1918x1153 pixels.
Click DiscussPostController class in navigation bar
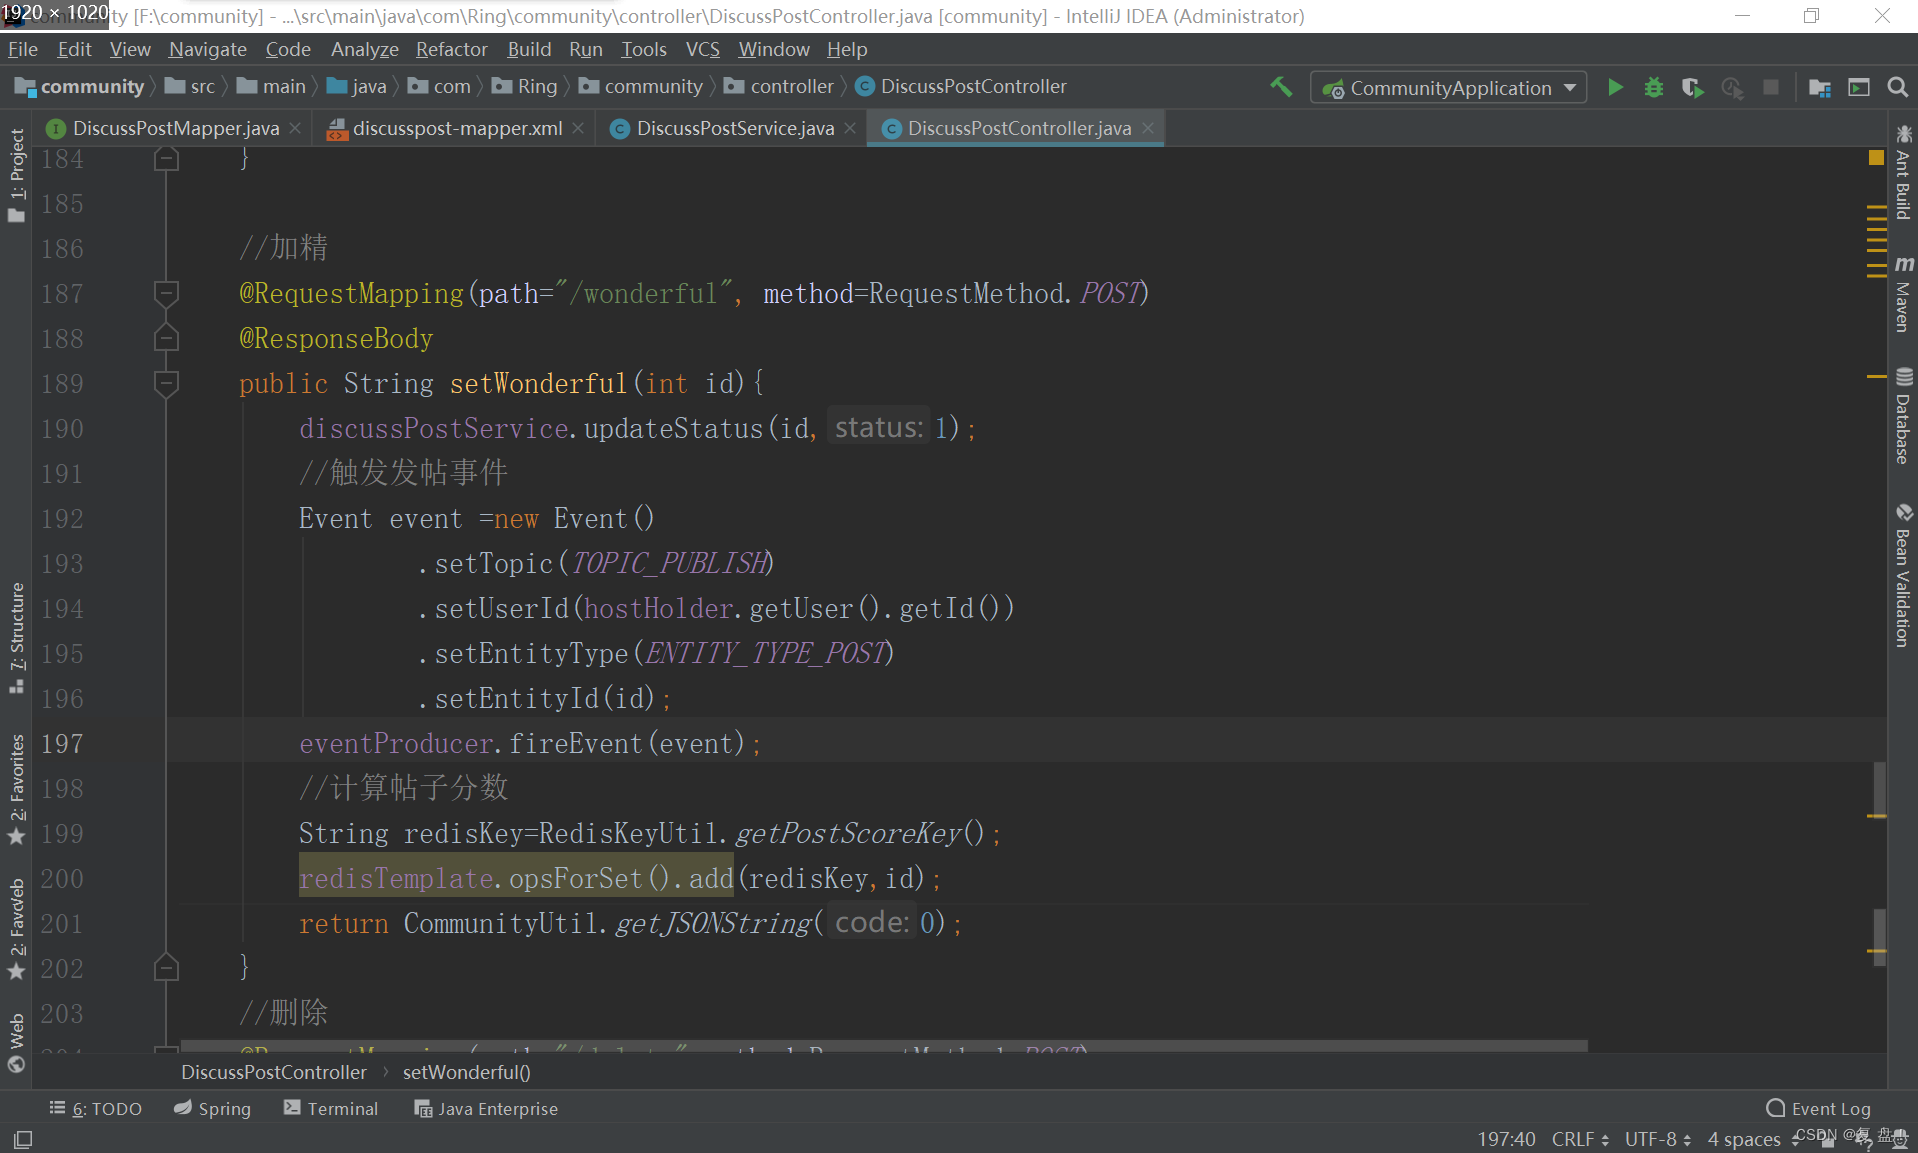961,87
